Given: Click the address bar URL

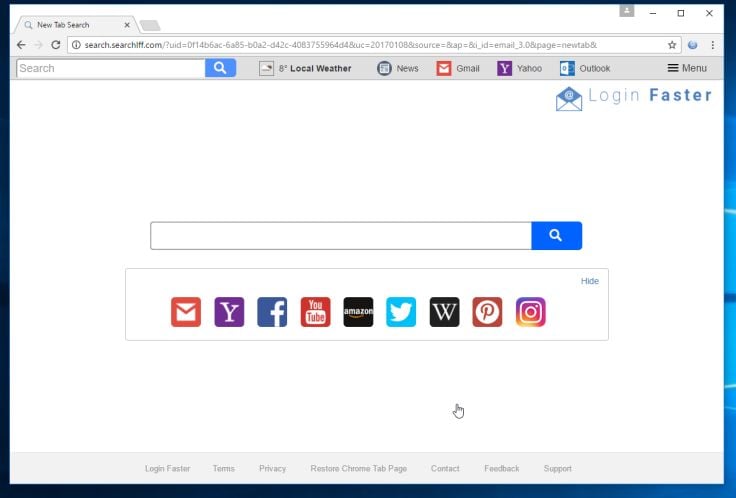Looking at the screenshot, I should [340, 45].
